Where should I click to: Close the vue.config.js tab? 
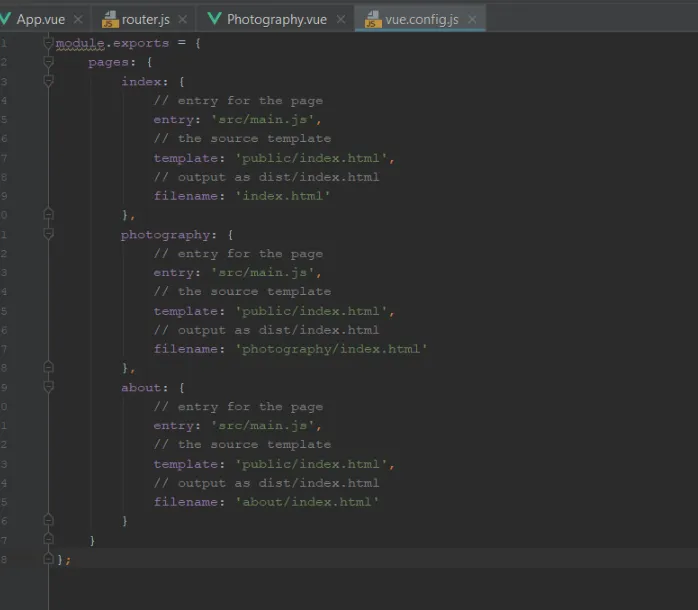[472, 19]
